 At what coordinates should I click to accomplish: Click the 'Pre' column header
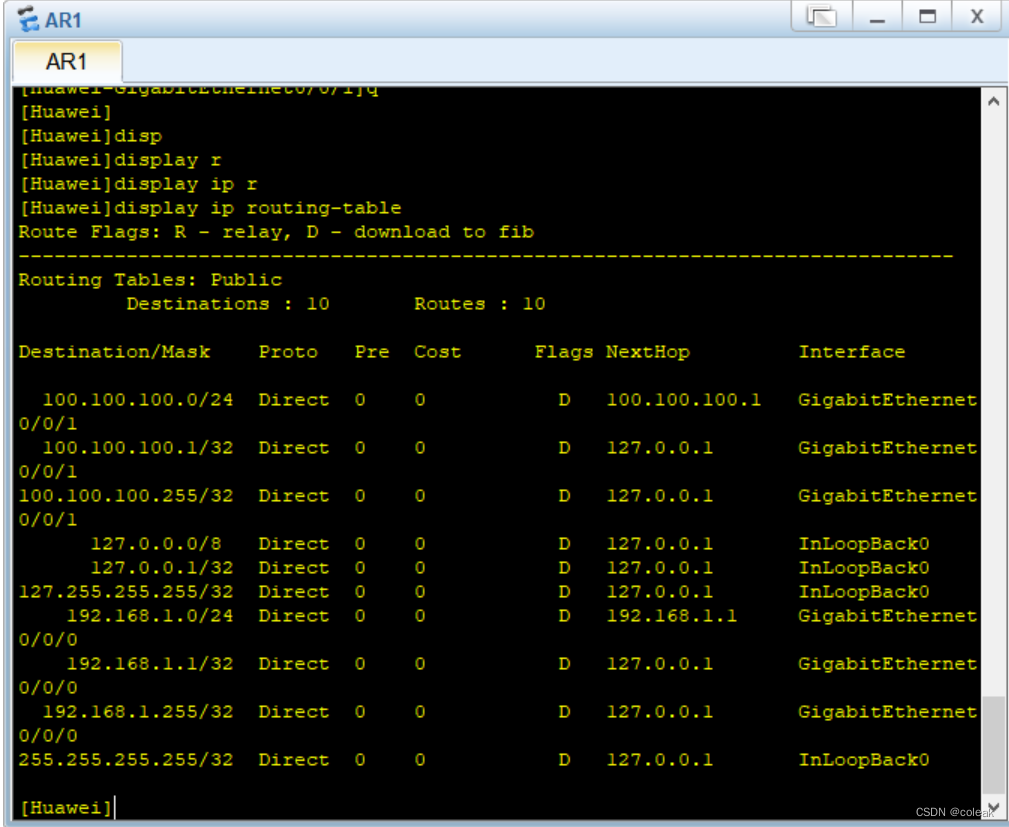(372, 352)
